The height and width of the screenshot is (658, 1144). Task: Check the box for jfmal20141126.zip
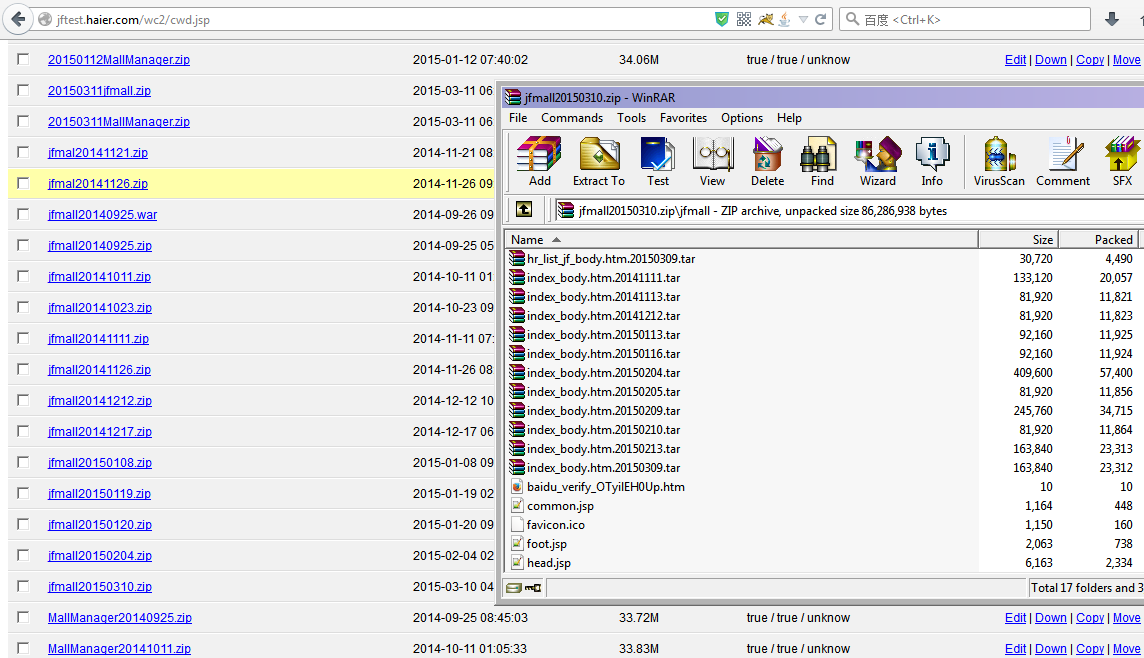(23, 183)
